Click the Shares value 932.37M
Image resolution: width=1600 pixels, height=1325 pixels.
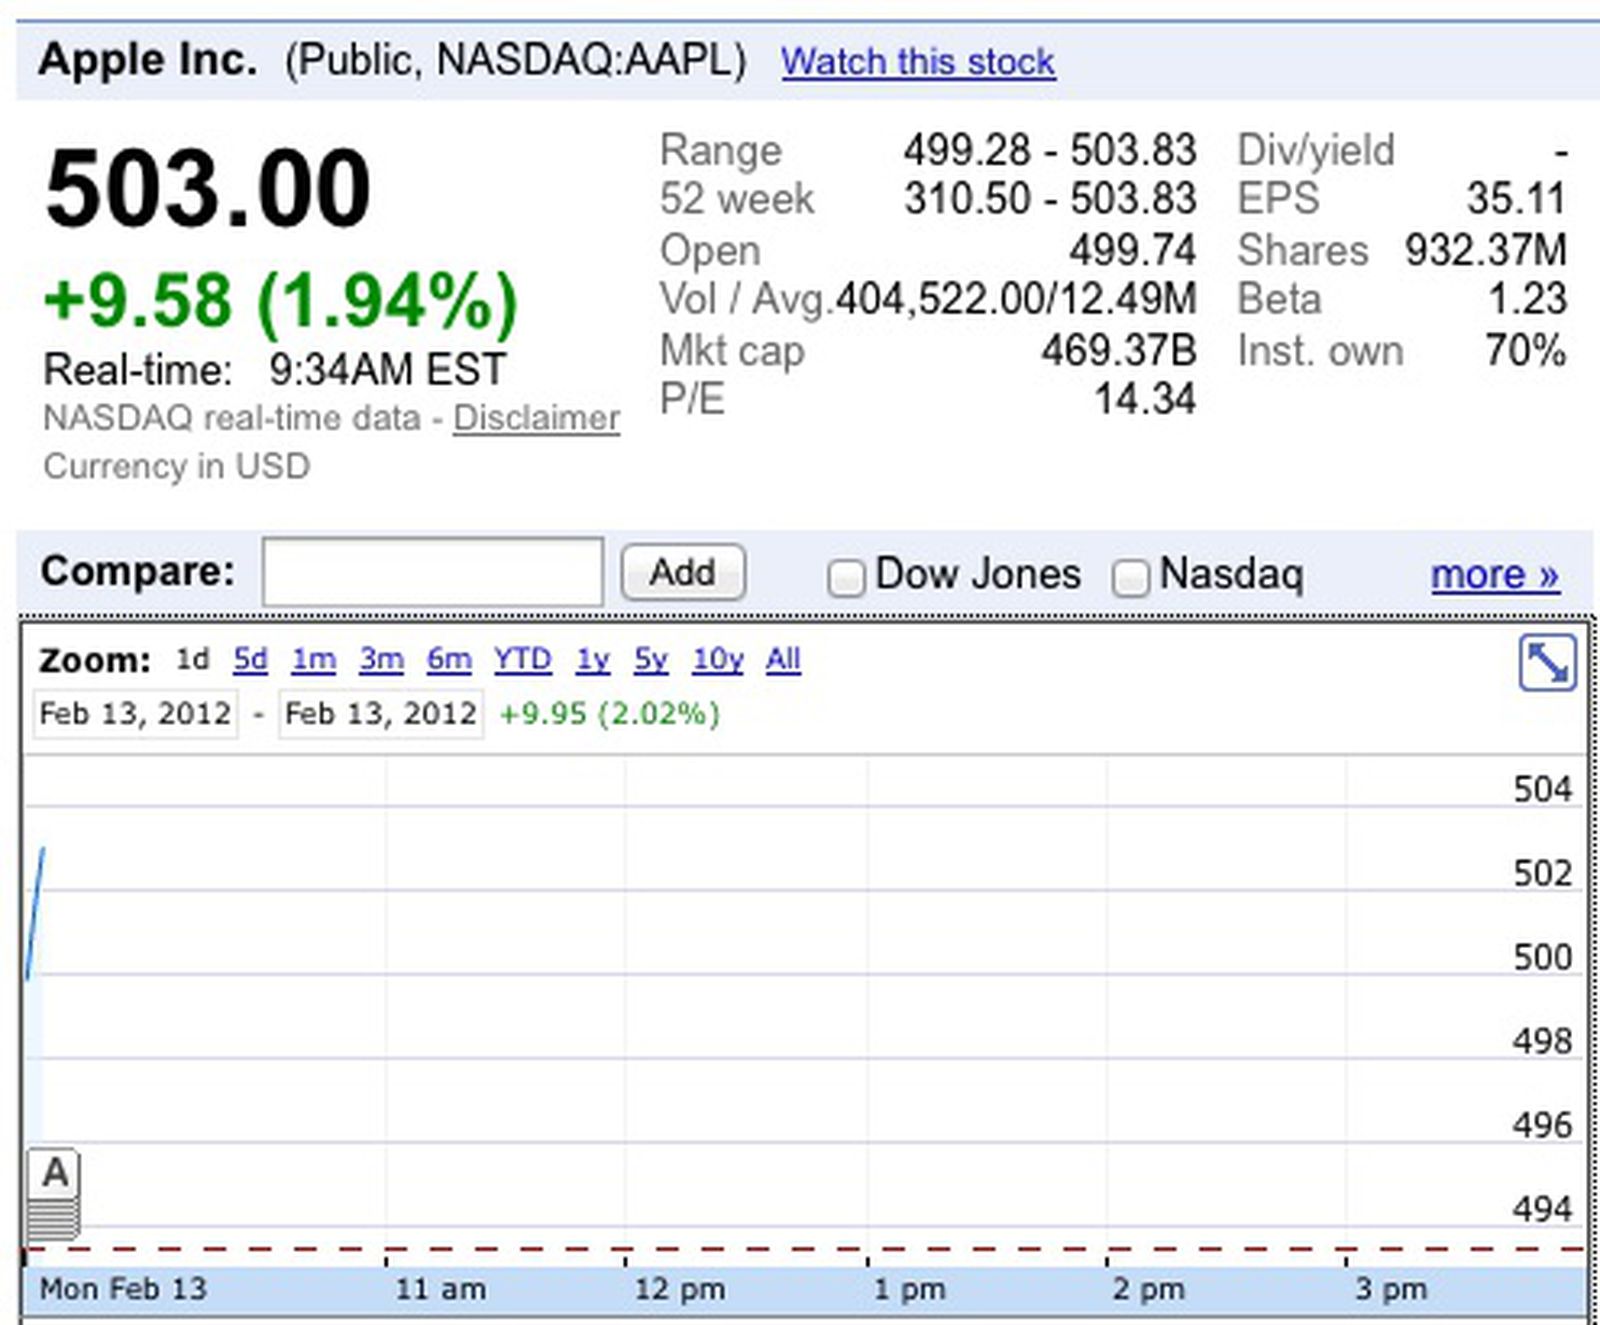(x=1485, y=249)
